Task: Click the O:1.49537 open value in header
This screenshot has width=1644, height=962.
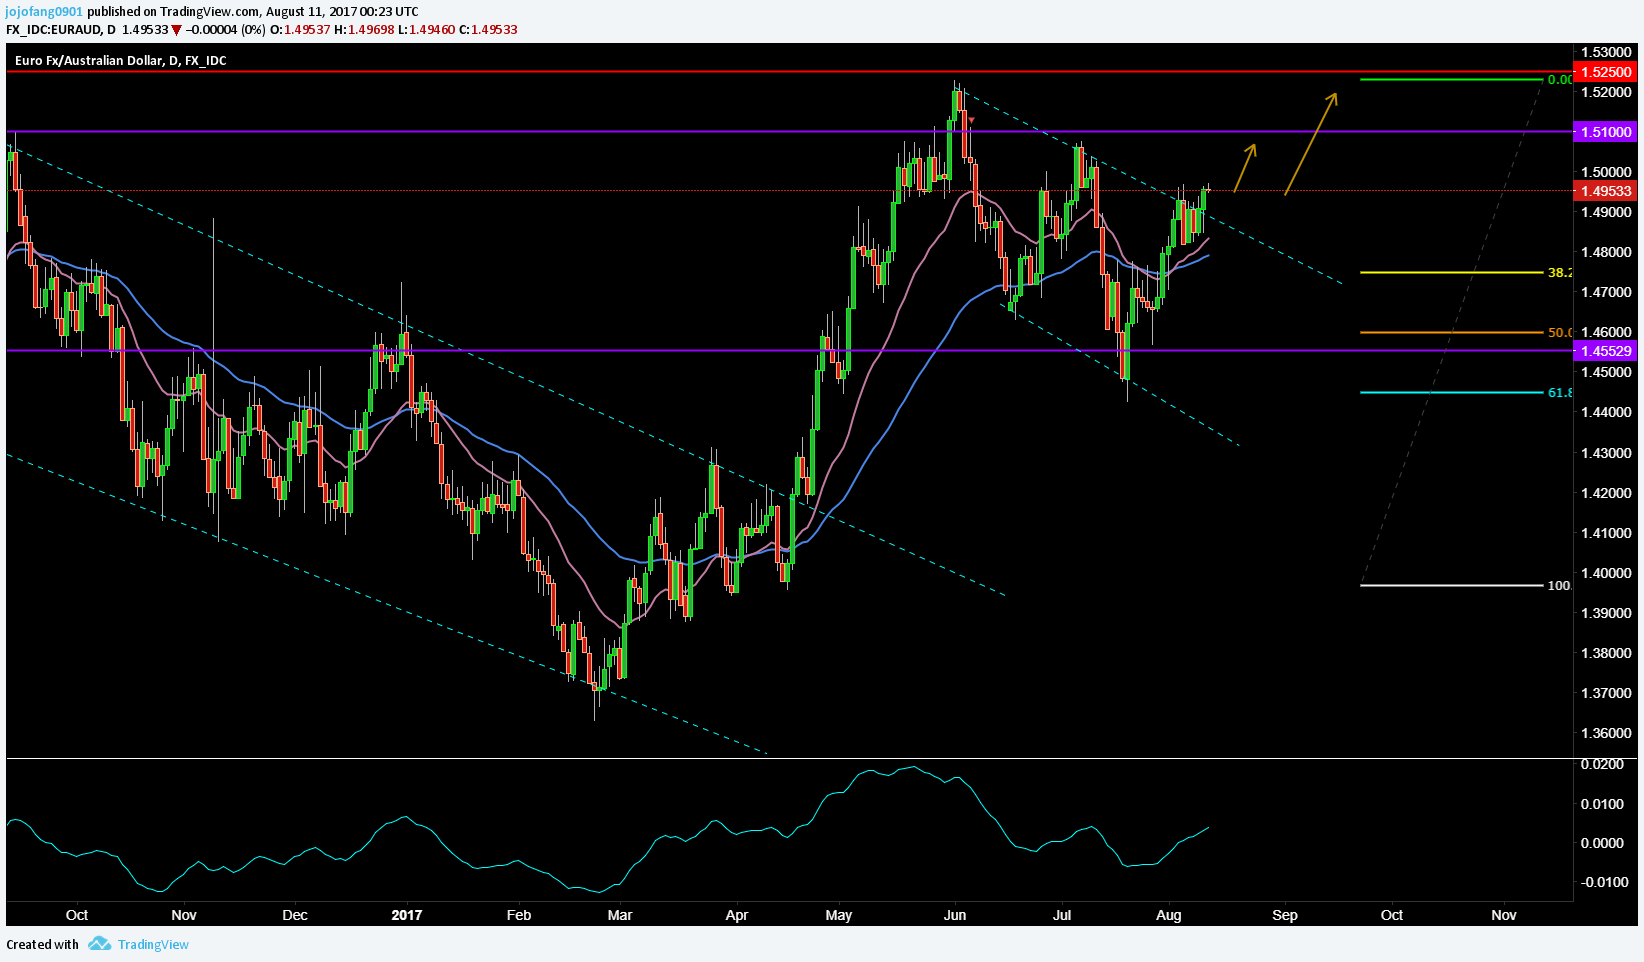Action: click(x=301, y=29)
